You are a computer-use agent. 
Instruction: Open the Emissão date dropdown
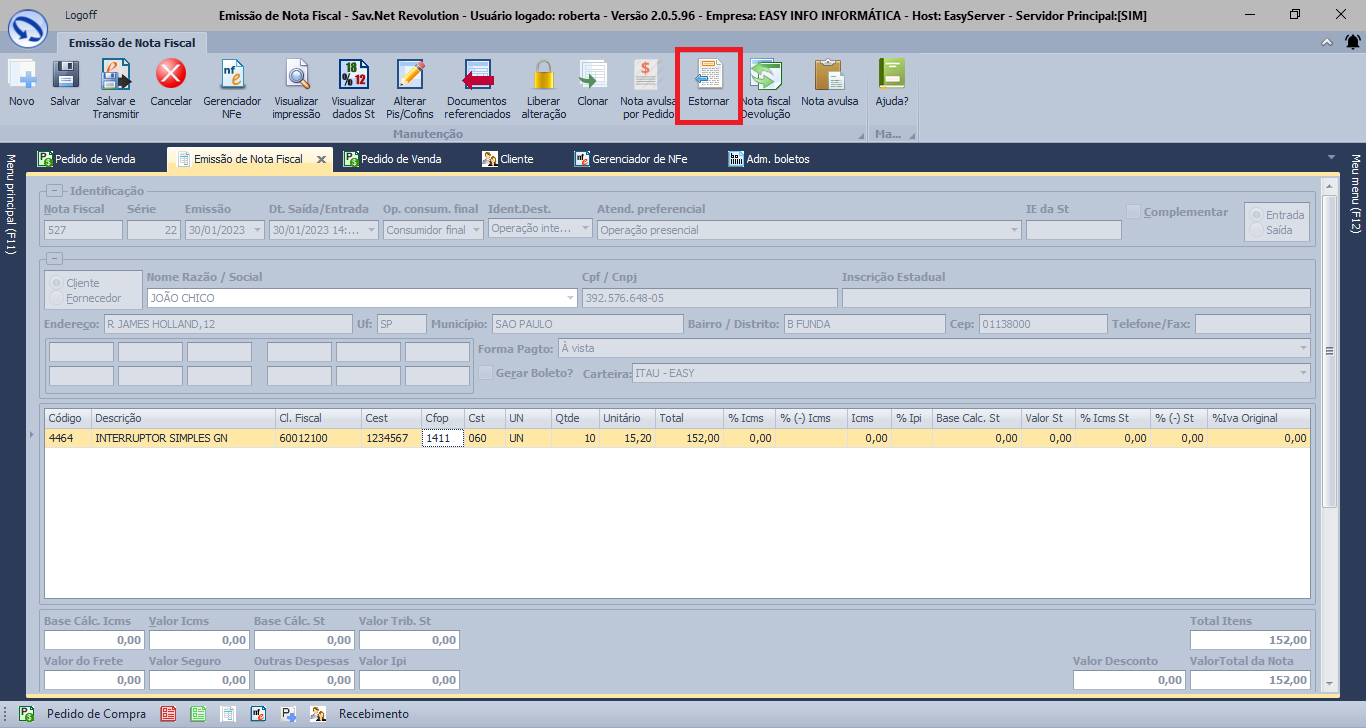pos(256,230)
